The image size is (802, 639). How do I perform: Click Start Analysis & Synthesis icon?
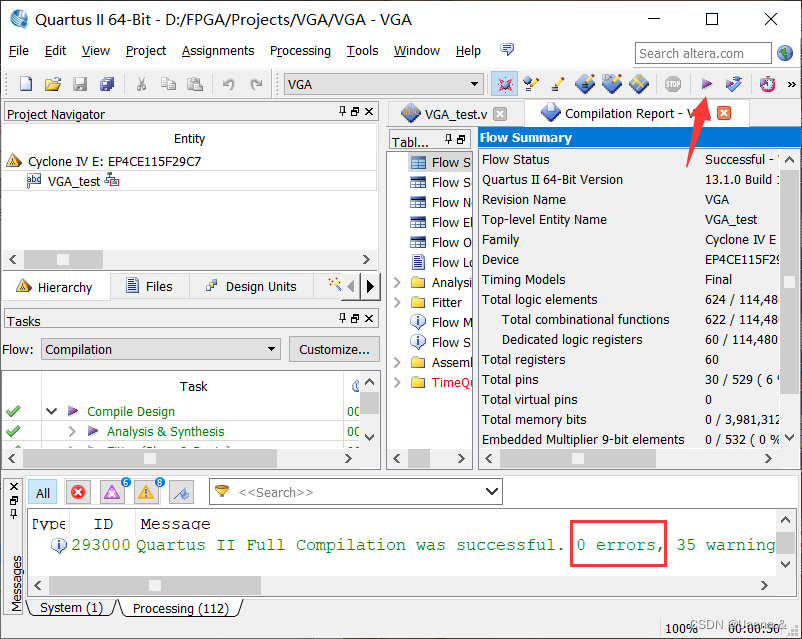733,84
